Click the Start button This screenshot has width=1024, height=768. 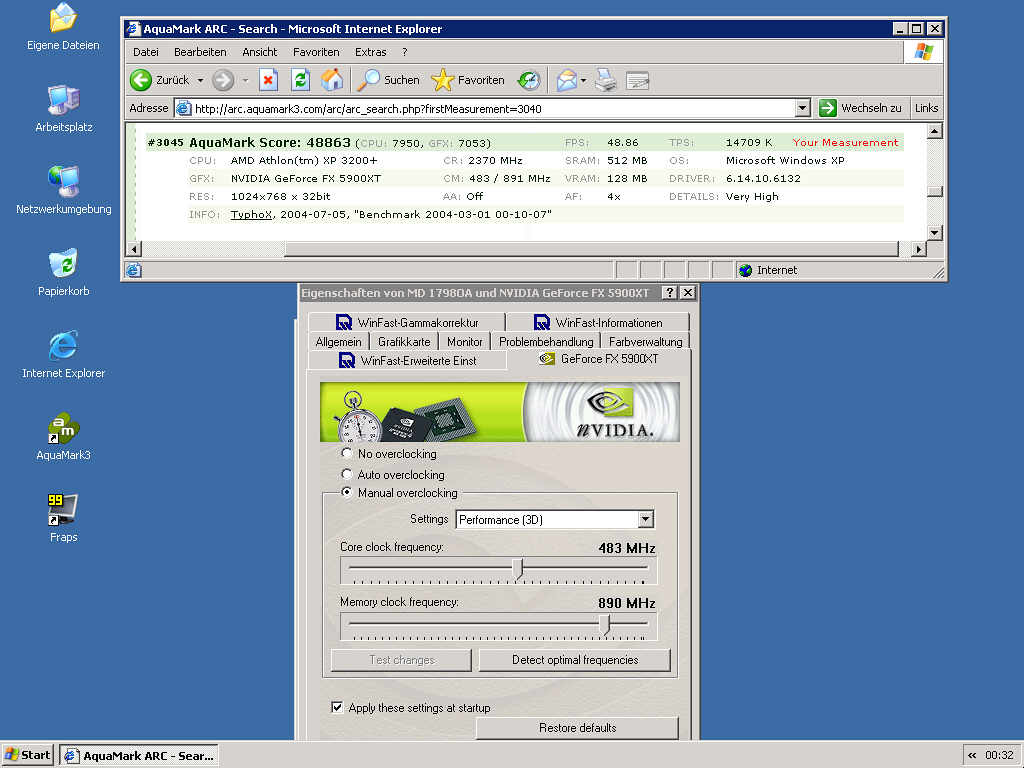point(27,756)
